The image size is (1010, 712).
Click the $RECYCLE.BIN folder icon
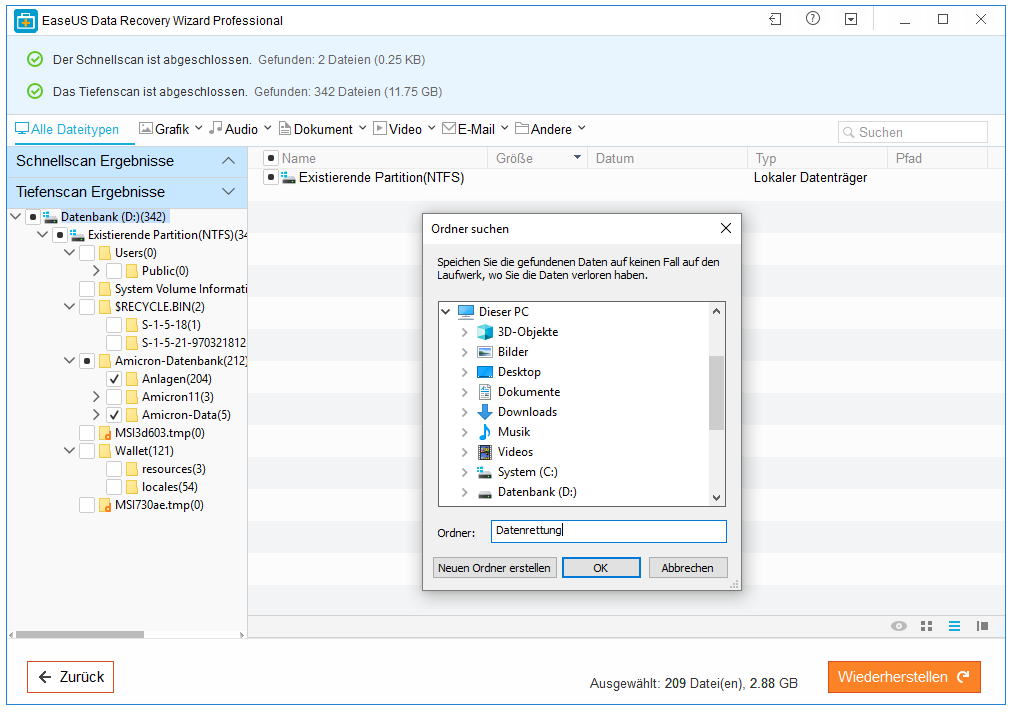pos(105,307)
